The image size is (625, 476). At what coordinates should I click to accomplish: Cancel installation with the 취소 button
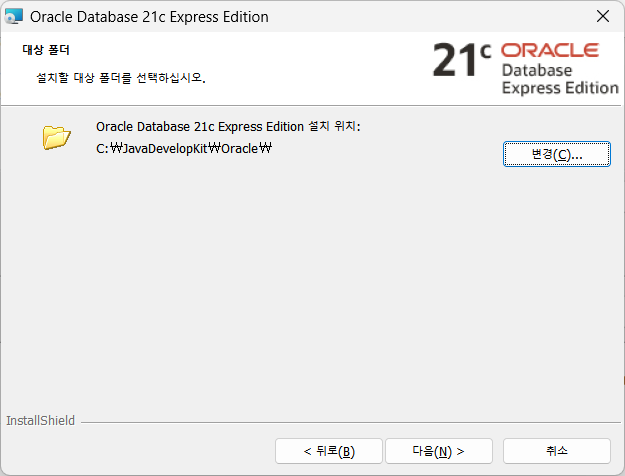[556, 451]
